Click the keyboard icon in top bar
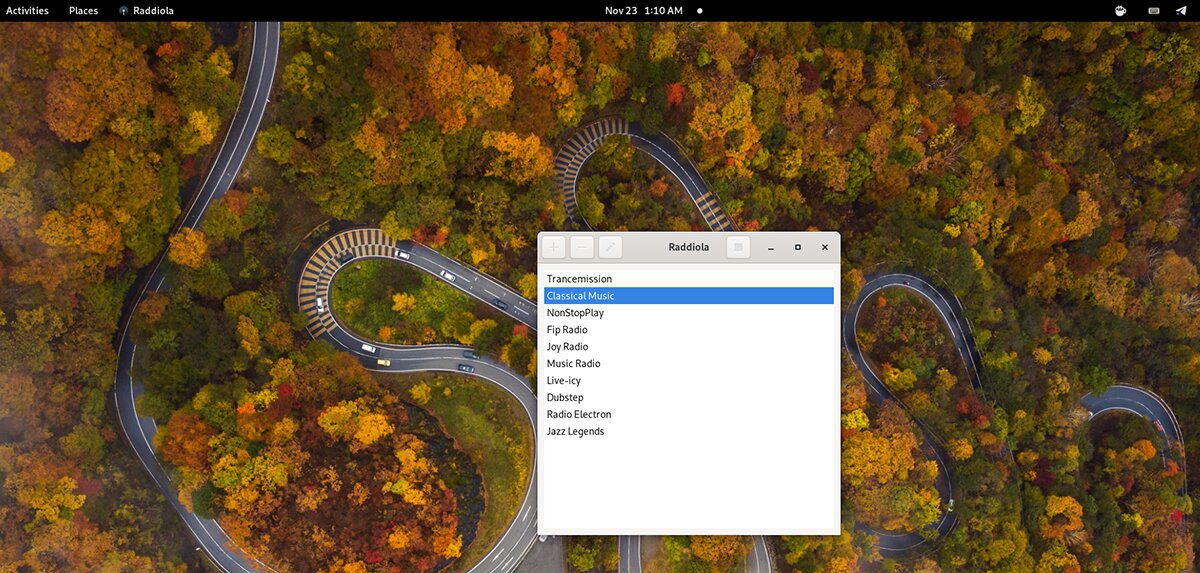Viewport: 1200px width, 573px height. (1154, 11)
